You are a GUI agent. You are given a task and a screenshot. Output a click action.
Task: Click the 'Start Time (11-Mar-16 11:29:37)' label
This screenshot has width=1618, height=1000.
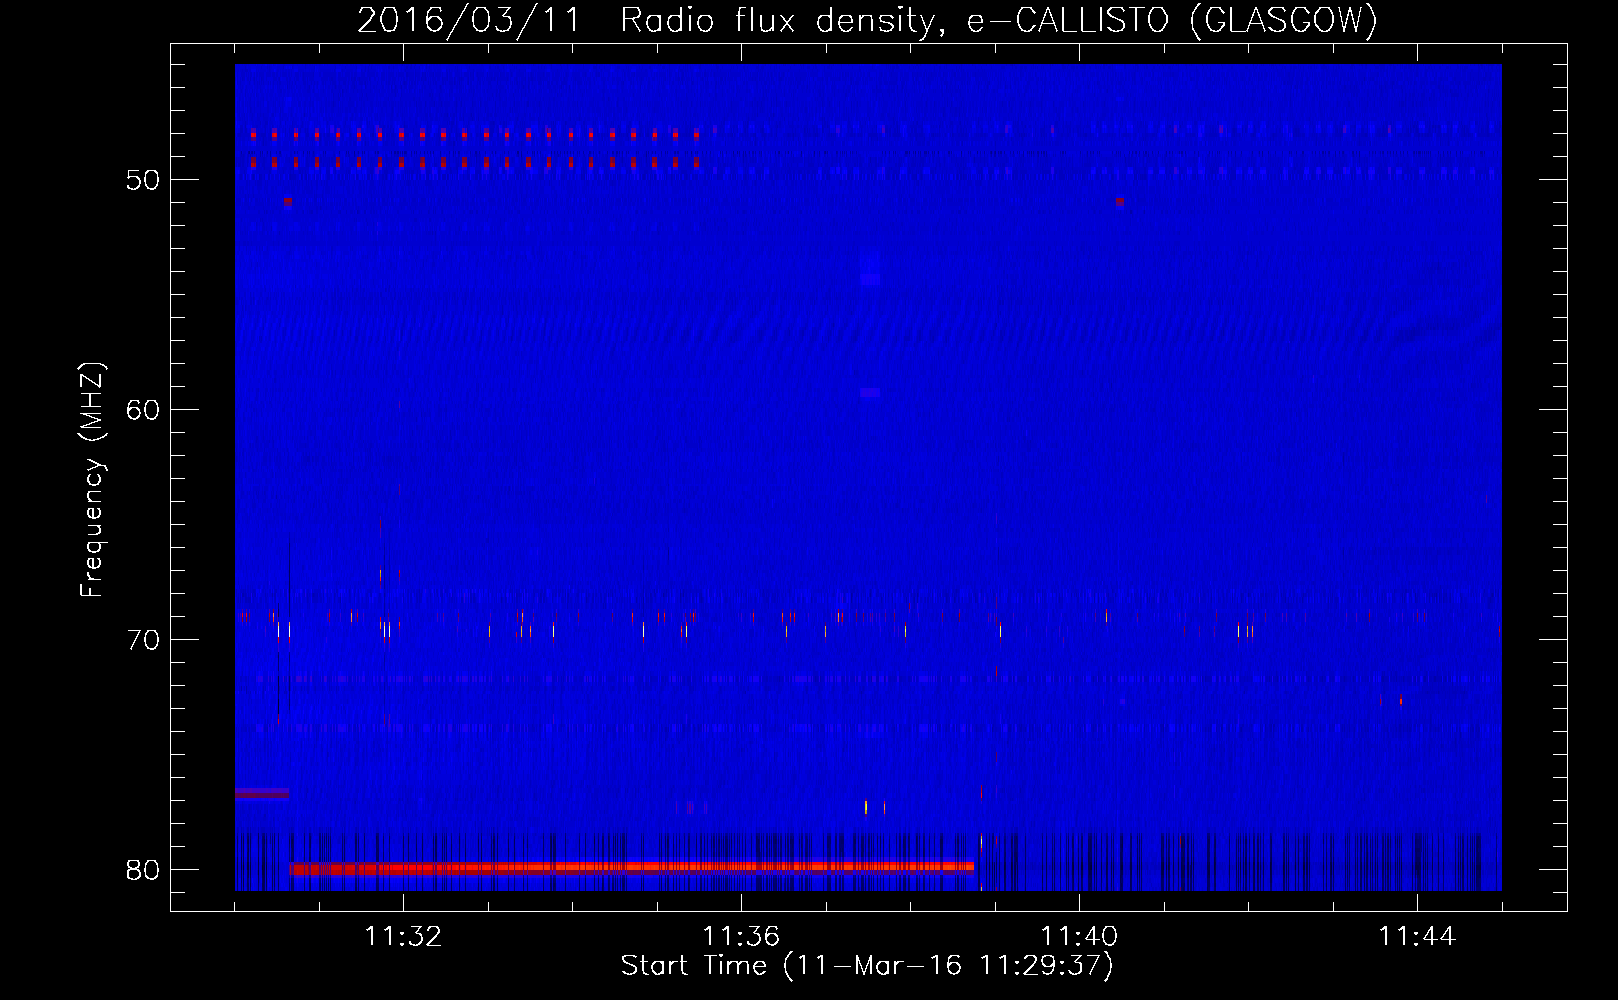tap(867, 966)
